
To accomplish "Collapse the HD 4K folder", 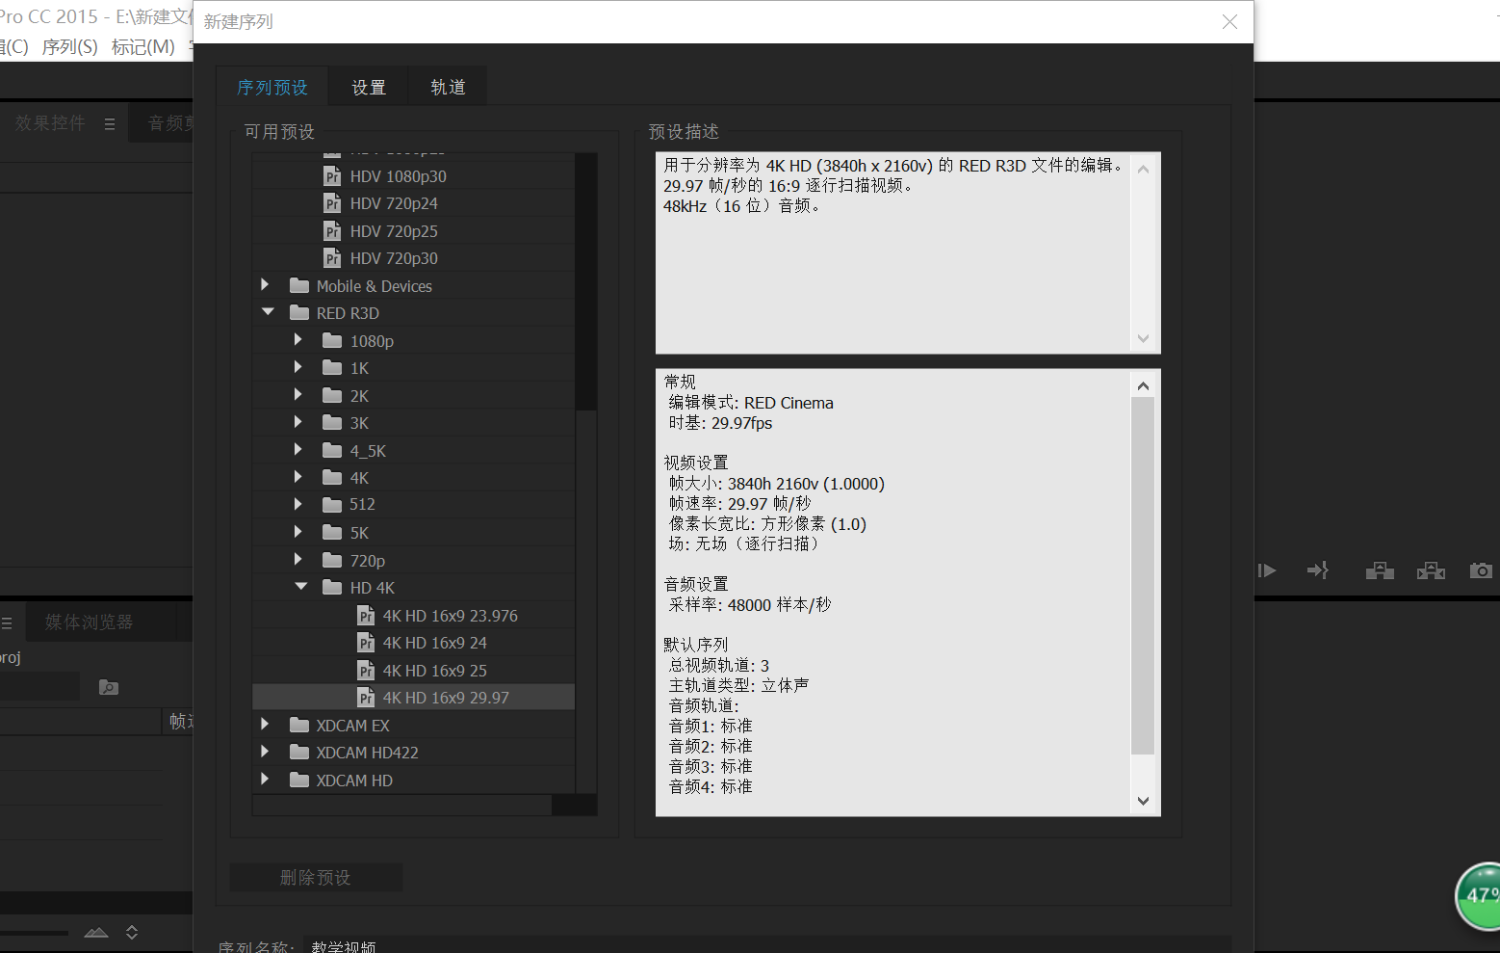I will click(x=300, y=587).
